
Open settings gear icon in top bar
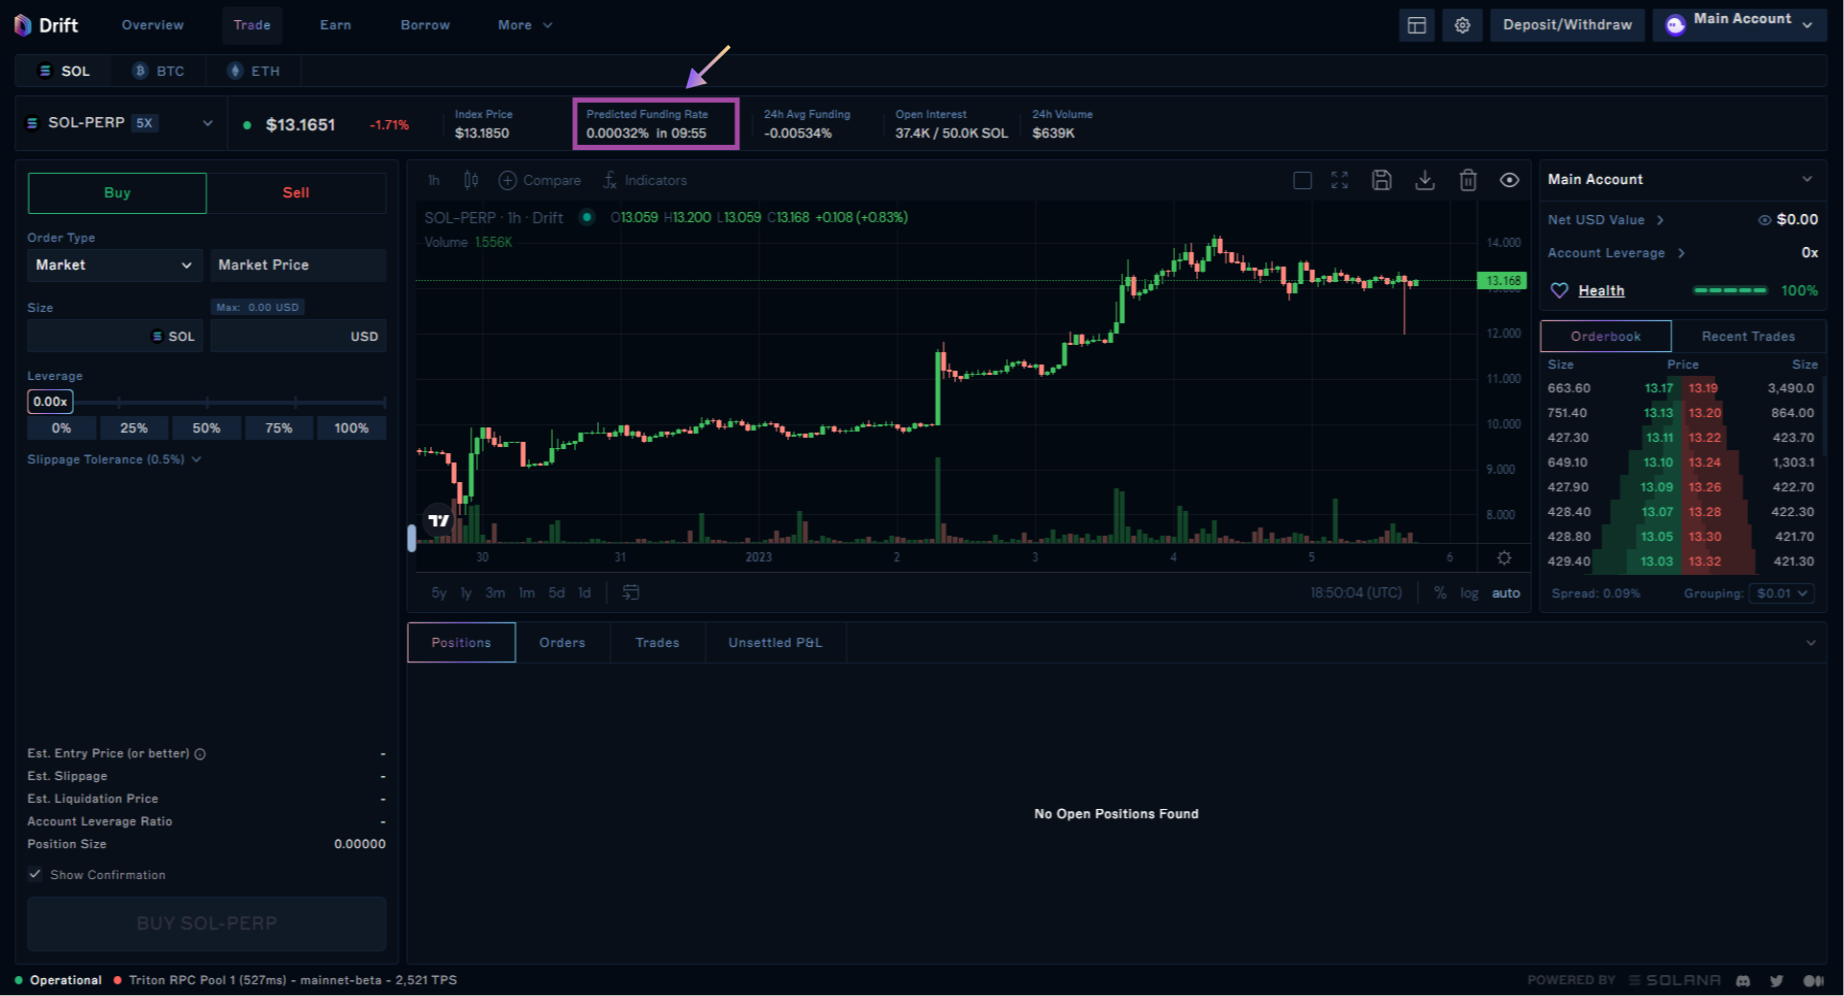1462,25
